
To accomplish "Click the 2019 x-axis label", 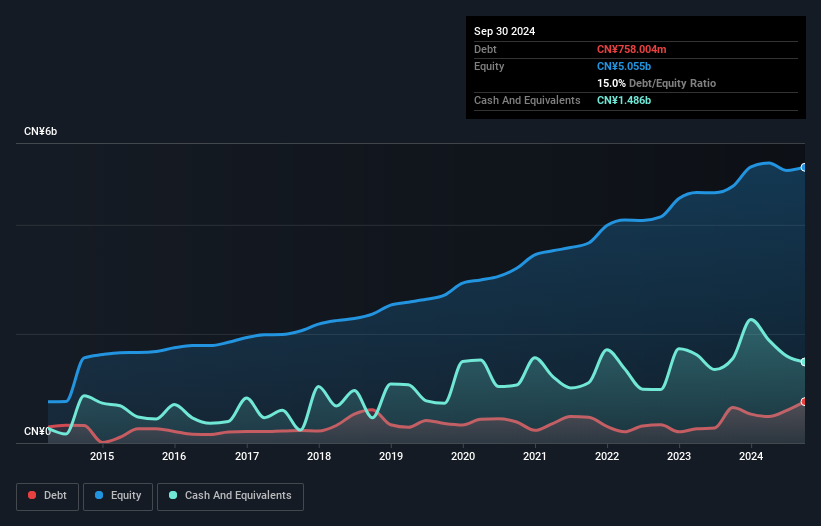I will pyautogui.click(x=391, y=456).
